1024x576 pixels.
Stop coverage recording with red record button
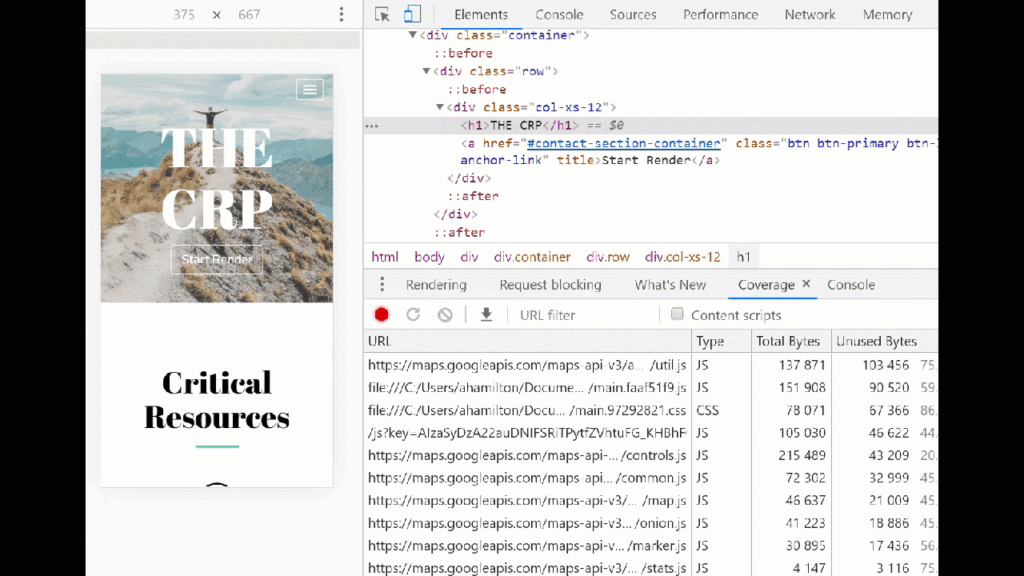383,314
